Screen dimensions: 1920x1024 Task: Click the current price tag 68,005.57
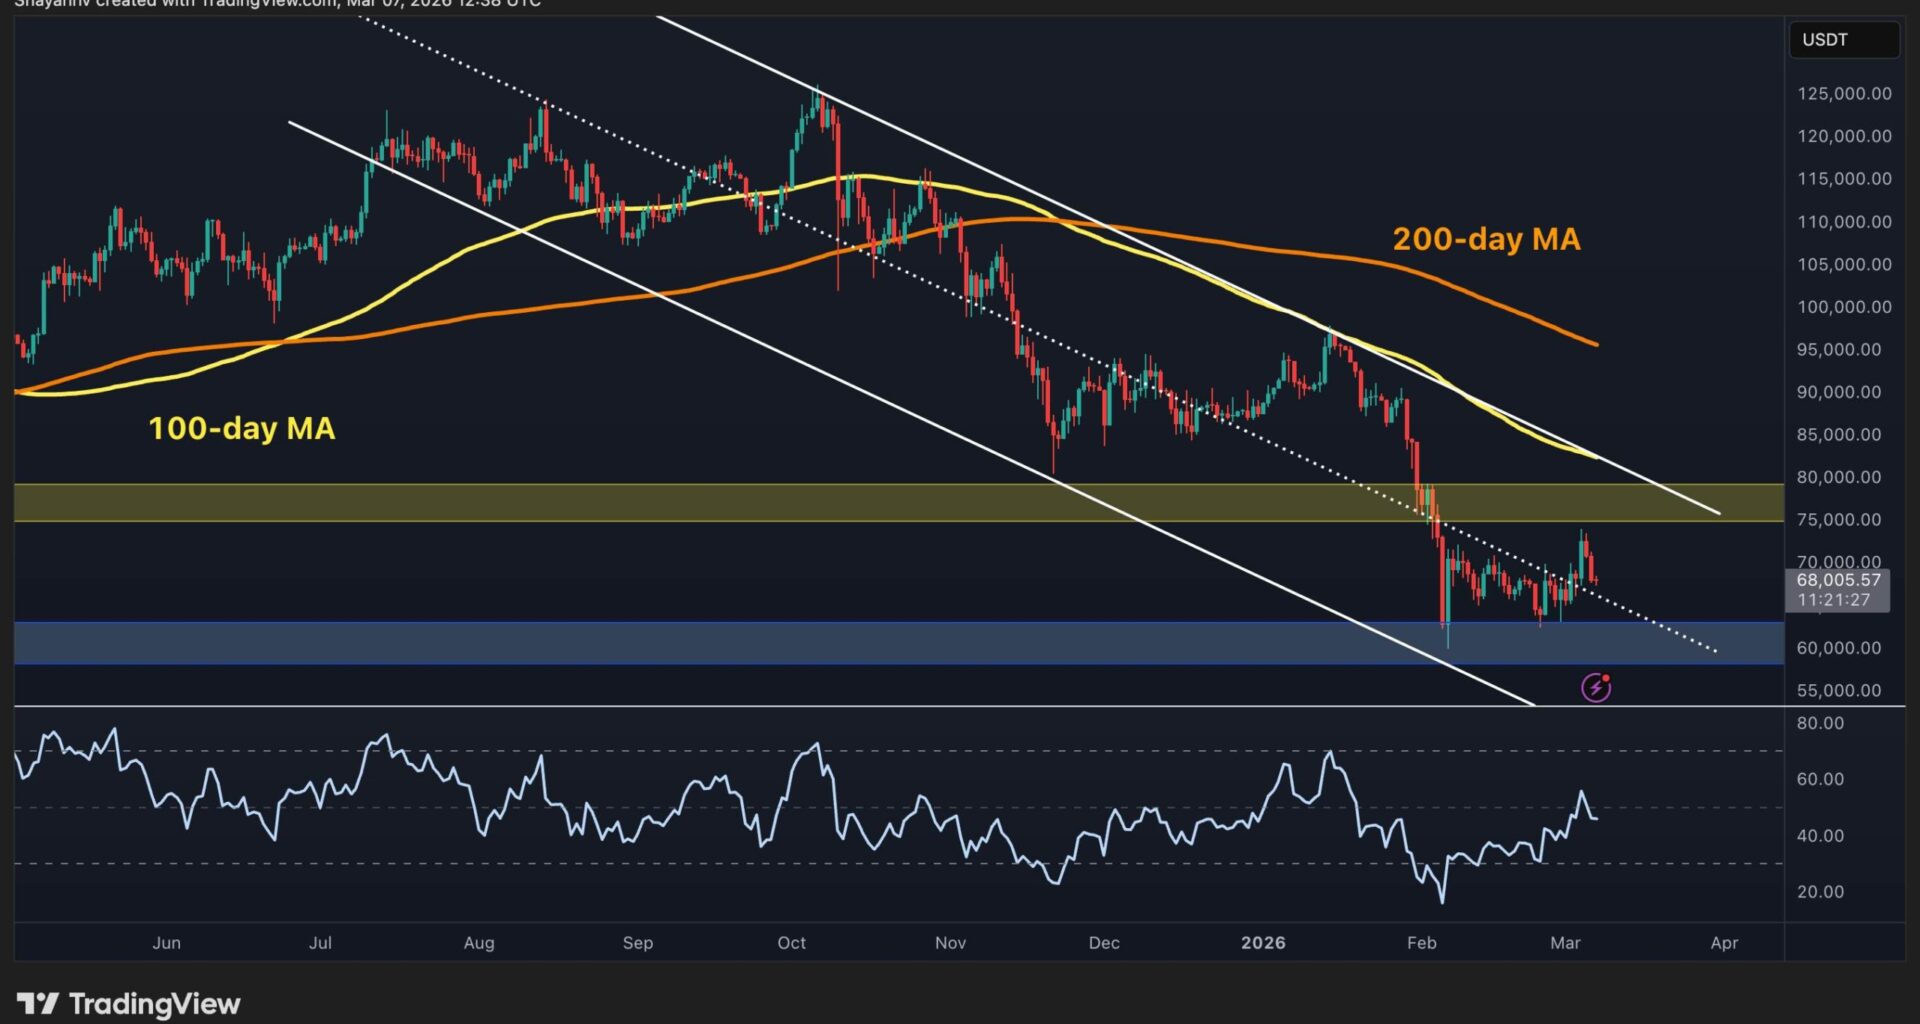pyautogui.click(x=1837, y=580)
